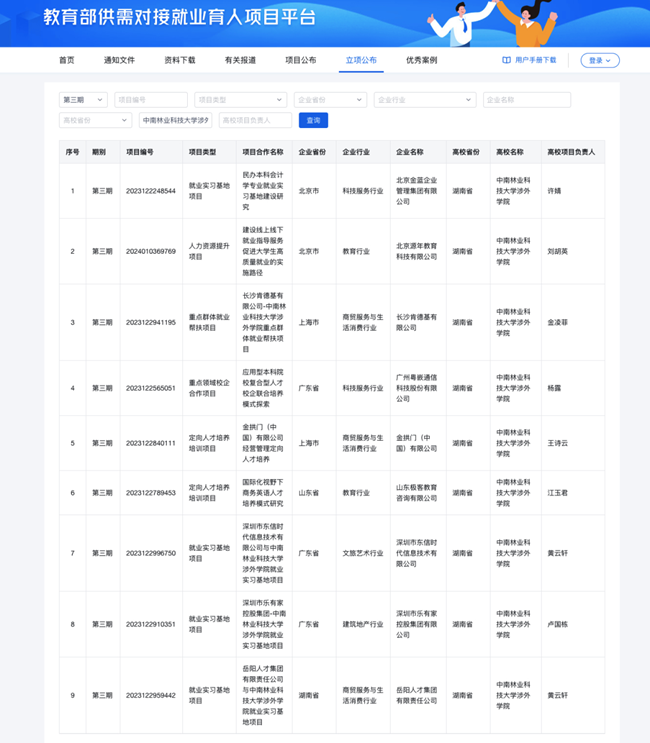650x743 pixels.
Task: Click the 高校项目负责人 input field
Action: pyautogui.click(x=255, y=120)
